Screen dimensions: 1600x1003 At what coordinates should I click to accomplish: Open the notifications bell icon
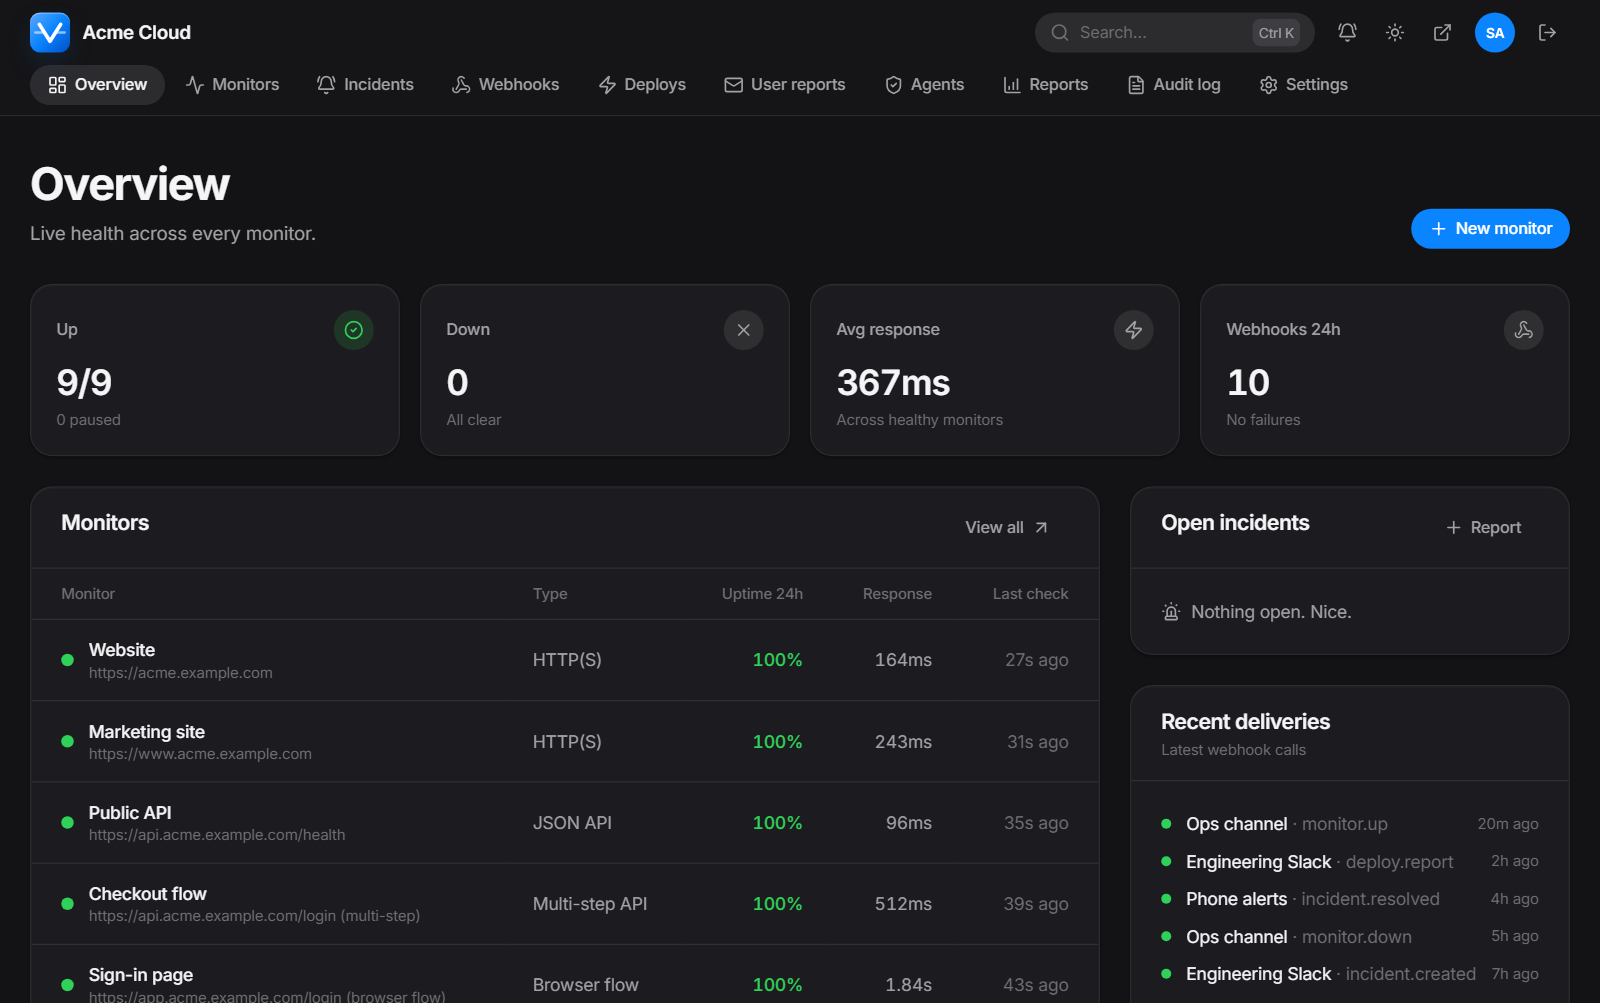coord(1347,32)
